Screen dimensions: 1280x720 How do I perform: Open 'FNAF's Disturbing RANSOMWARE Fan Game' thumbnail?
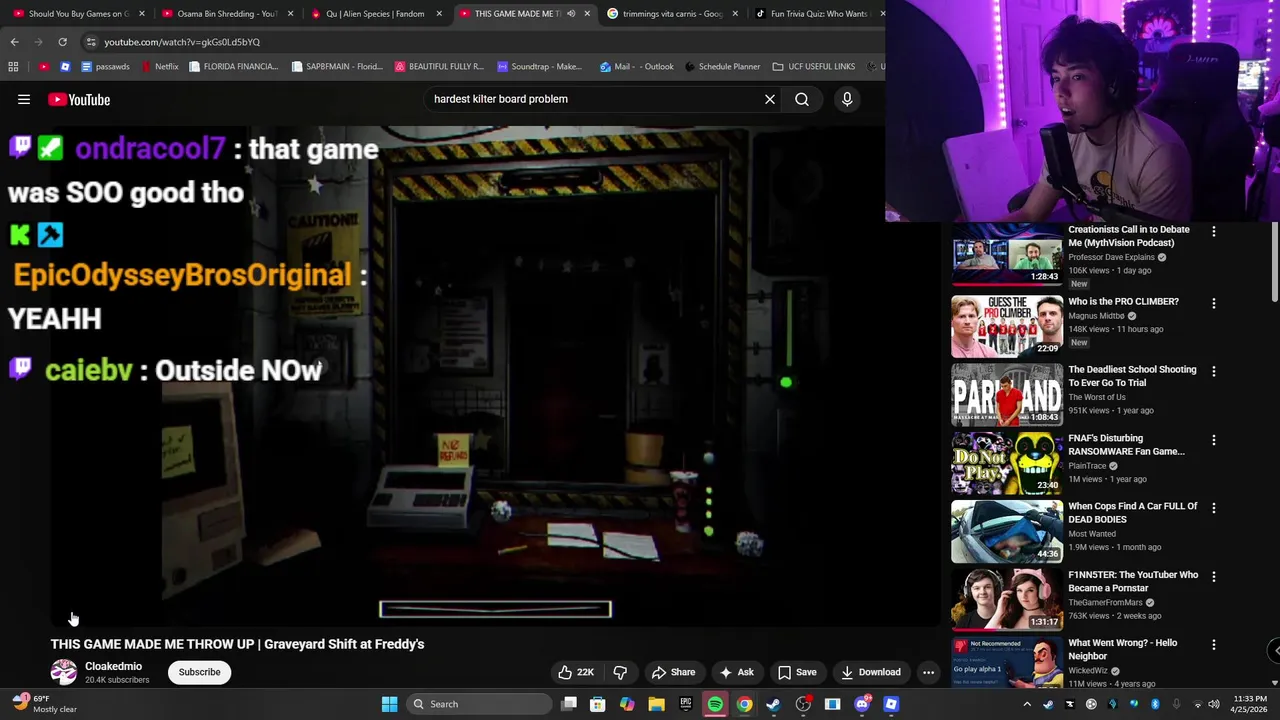coord(1007,463)
